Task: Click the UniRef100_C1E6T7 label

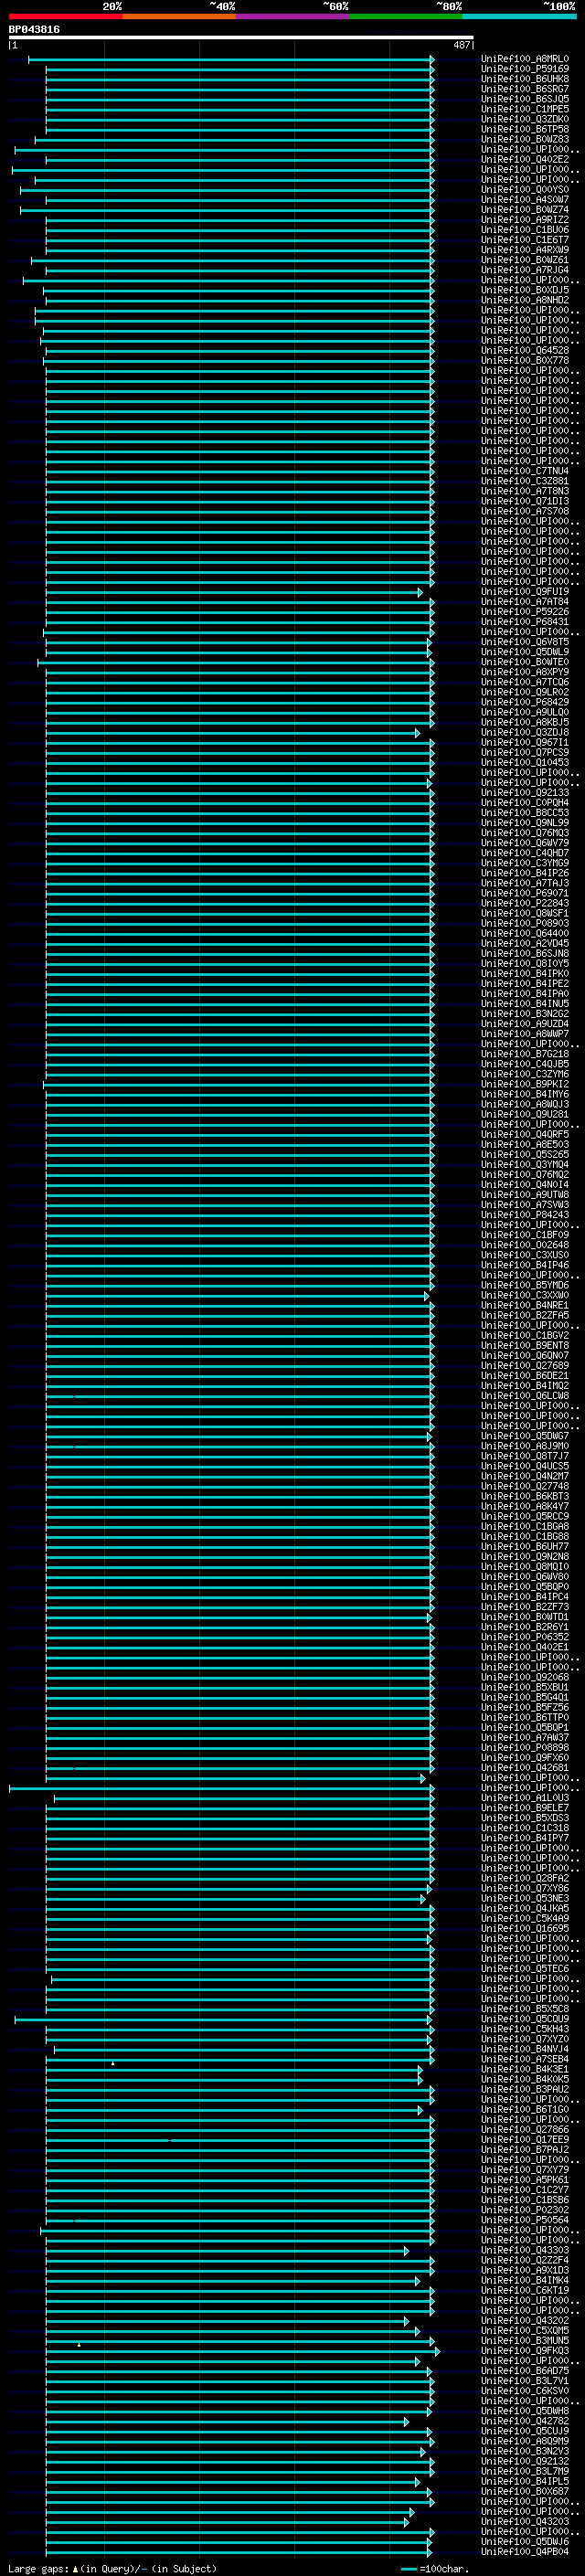Action: [x=524, y=240]
